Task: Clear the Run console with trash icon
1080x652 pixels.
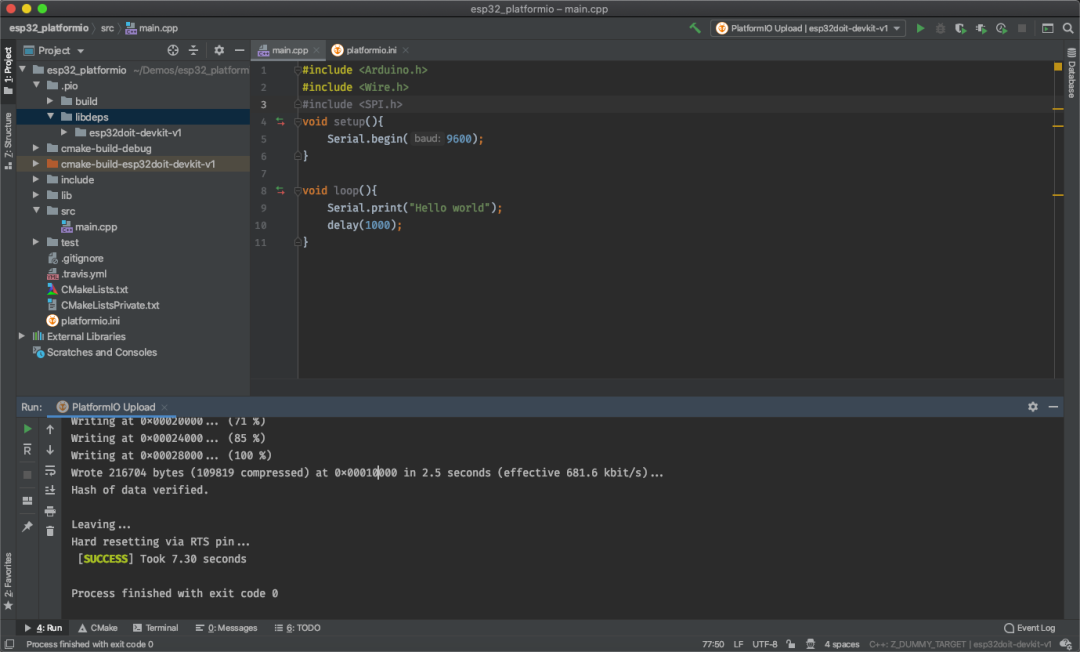Action: tap(50, 531)
